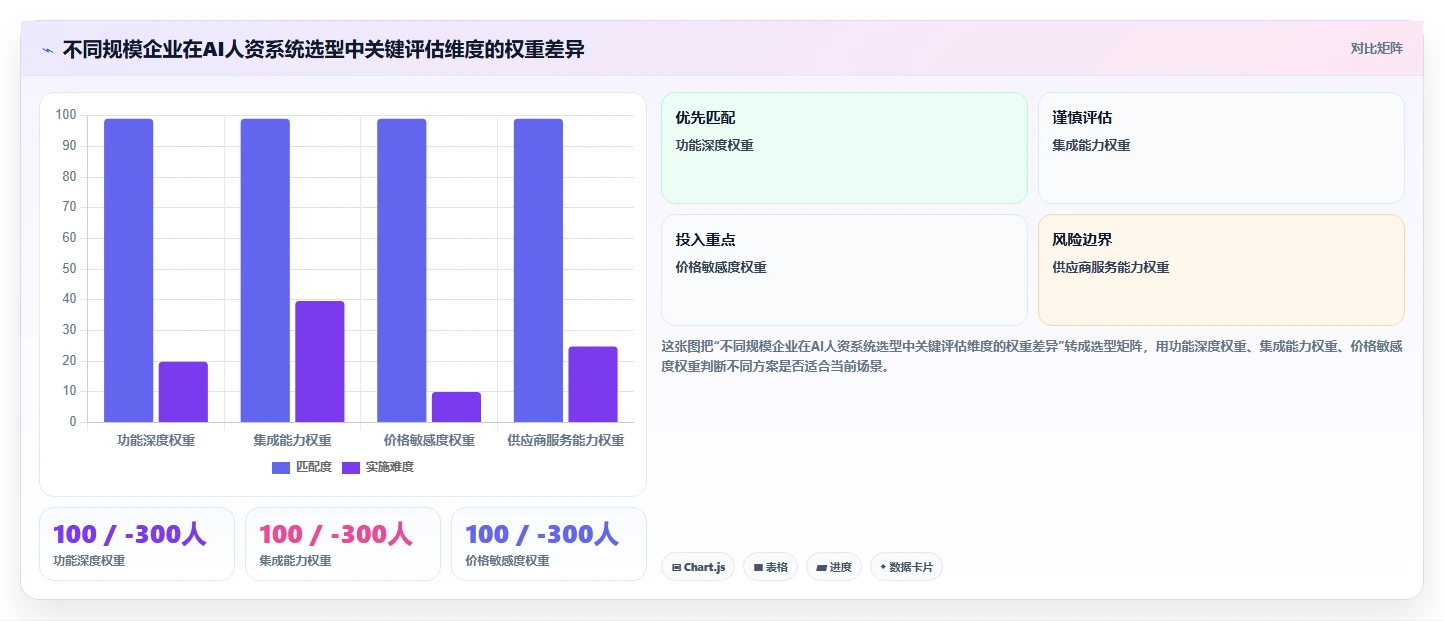1444x621 pixels.
Task: Click the 供应商服务能力权重 x-axis label
Action: [566, 440]
